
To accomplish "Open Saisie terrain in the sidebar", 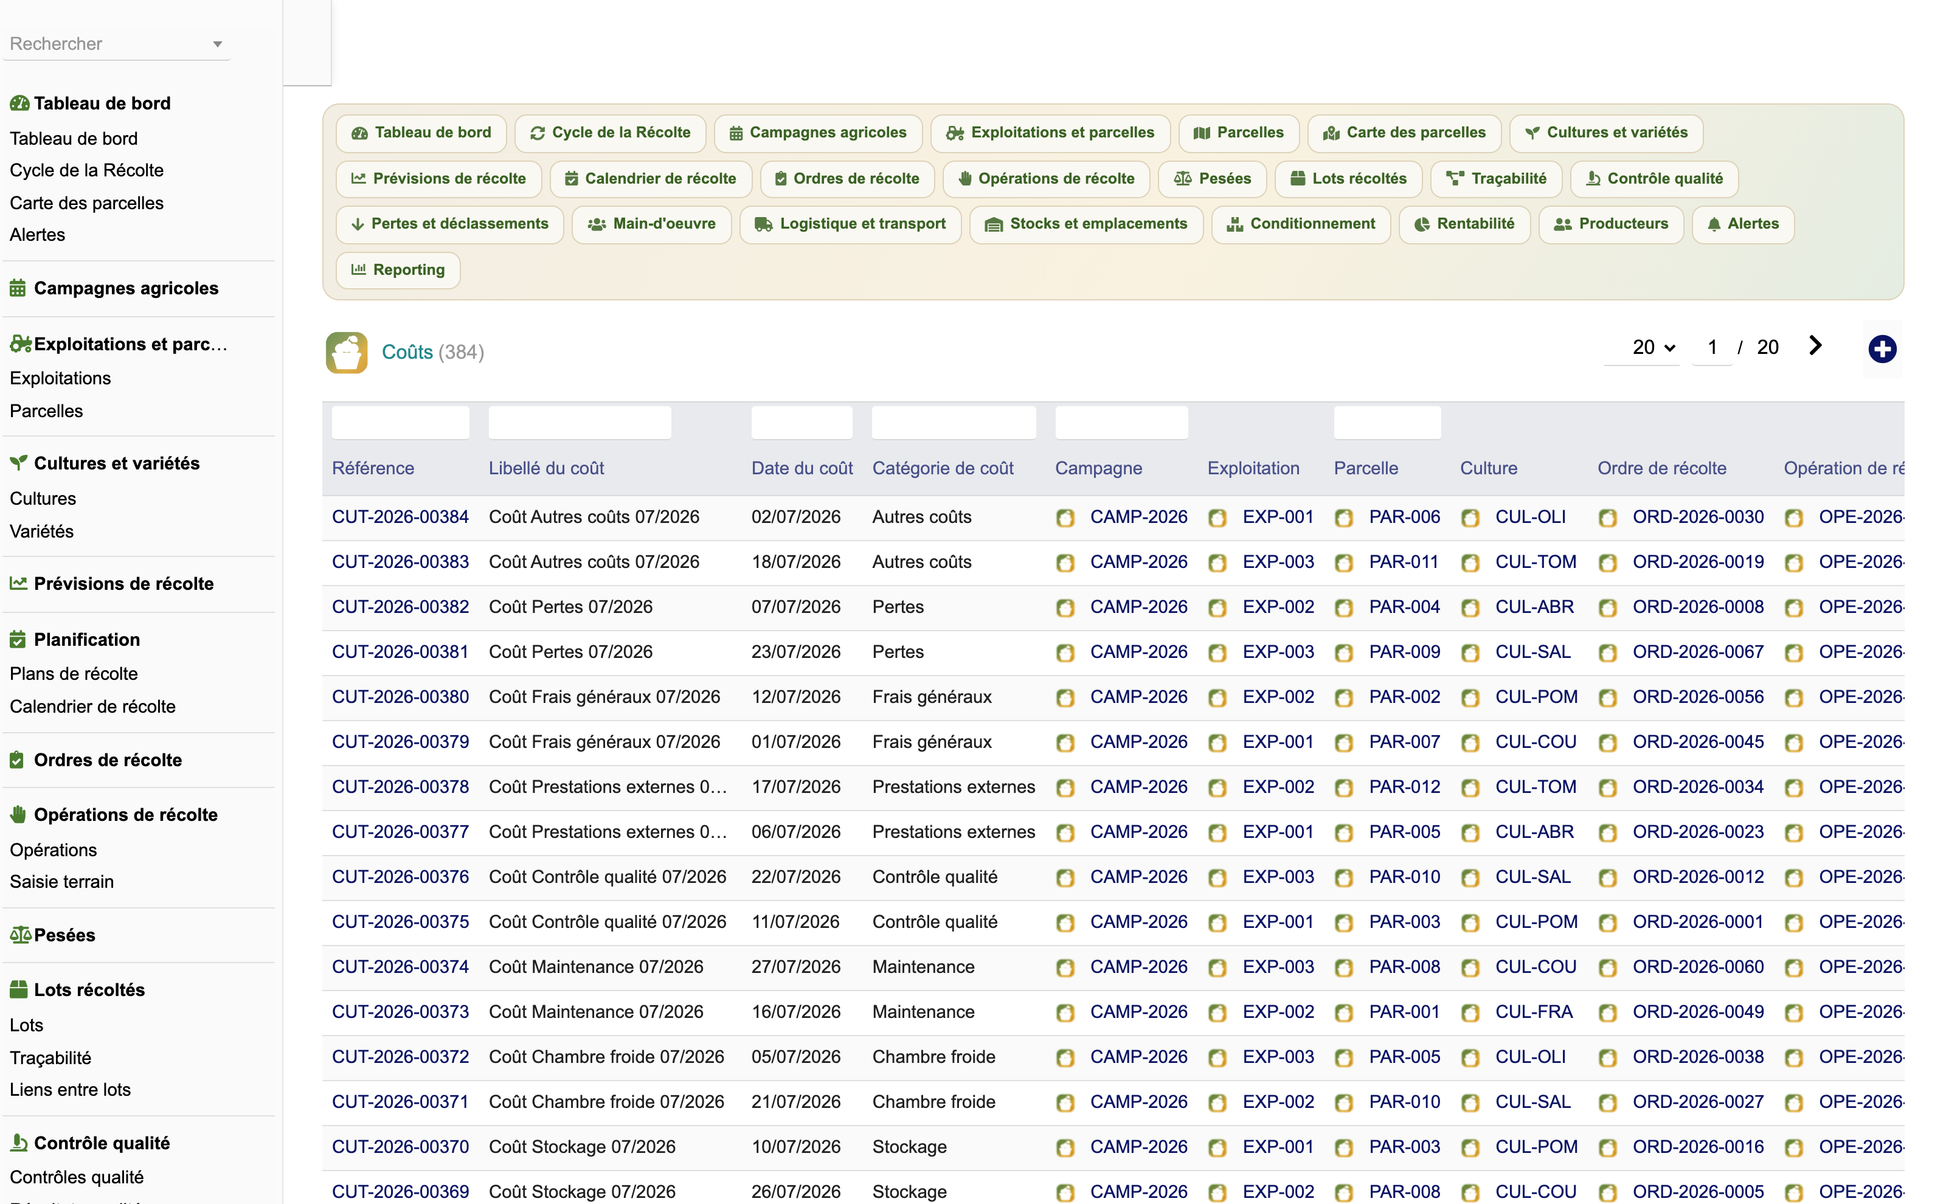I will [62, 882].
